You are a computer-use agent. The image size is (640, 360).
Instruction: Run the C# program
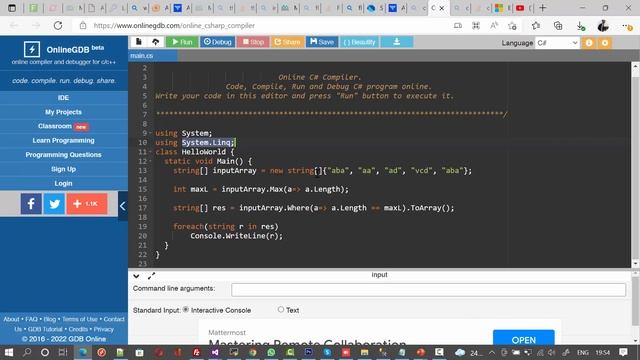182,42
